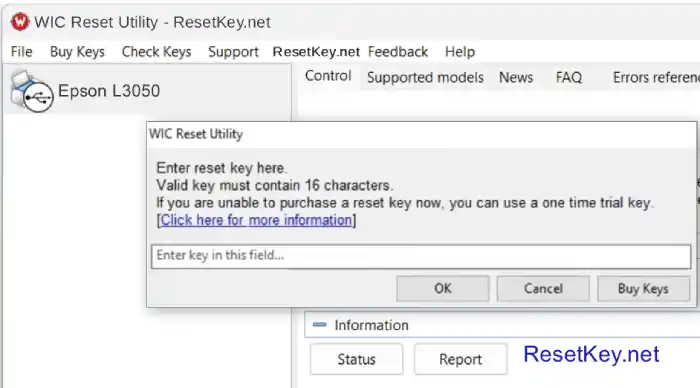Click the Report button

pos(460,359)
